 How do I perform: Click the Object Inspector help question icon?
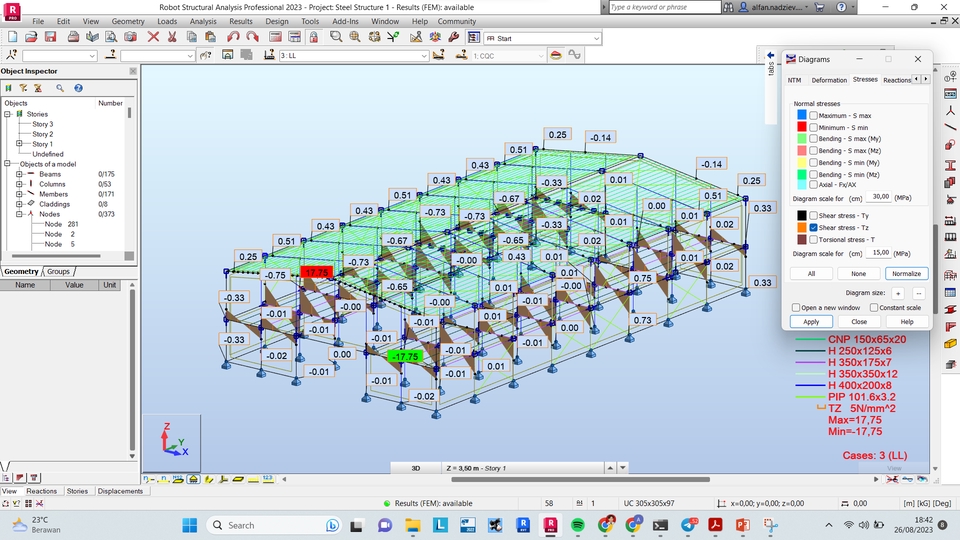click(78, 88)
